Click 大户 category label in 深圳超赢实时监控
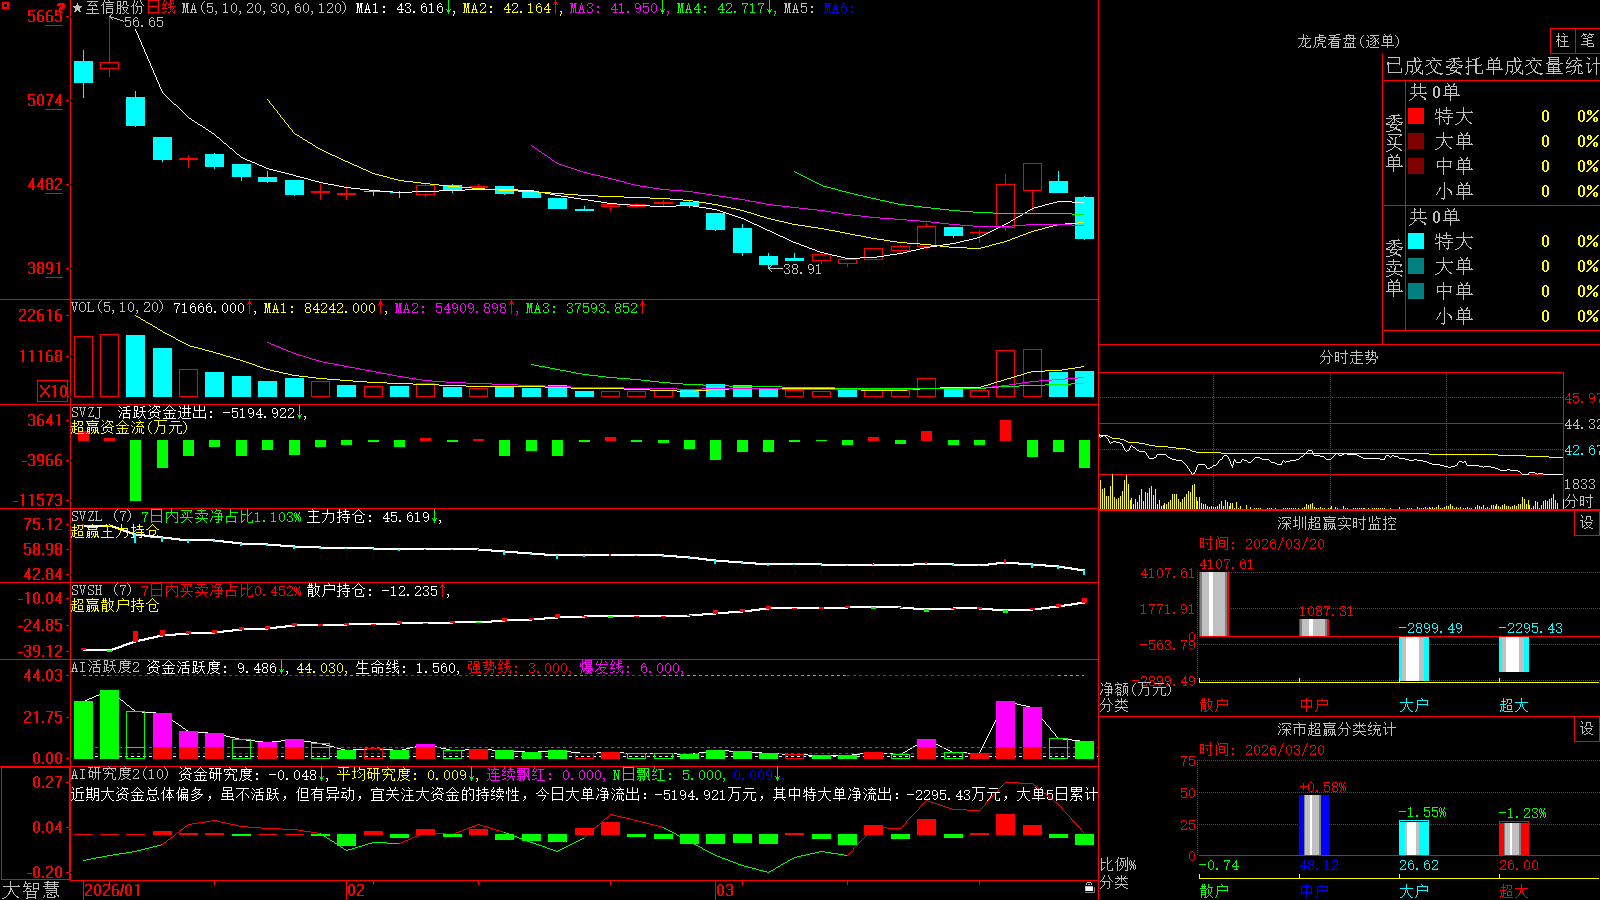This screenshot has height=900, width=1600. (x=1414, y=705)
